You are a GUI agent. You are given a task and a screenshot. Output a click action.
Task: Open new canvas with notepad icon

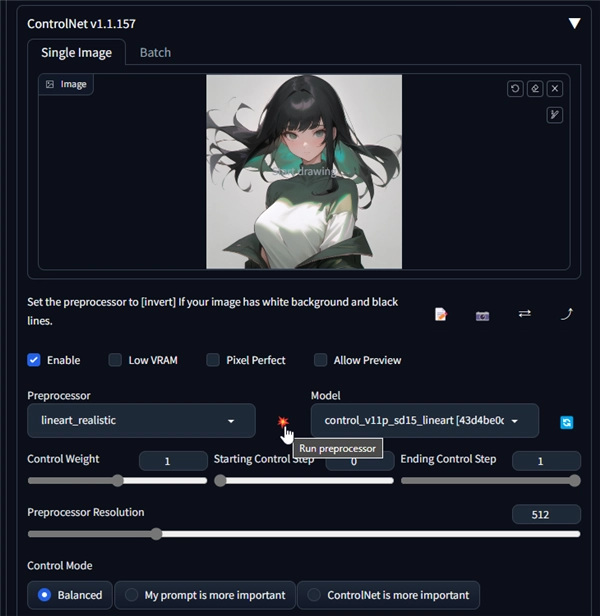point(440,314)
